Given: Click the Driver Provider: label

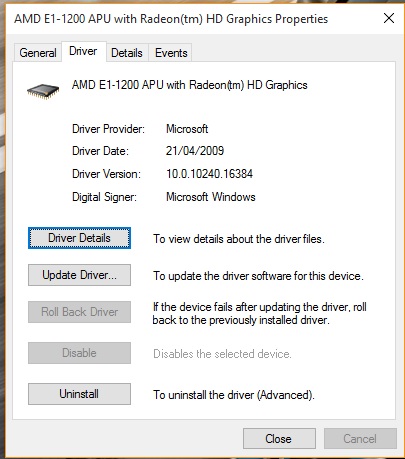Looking at the screenshot, I should coord(108,129).
